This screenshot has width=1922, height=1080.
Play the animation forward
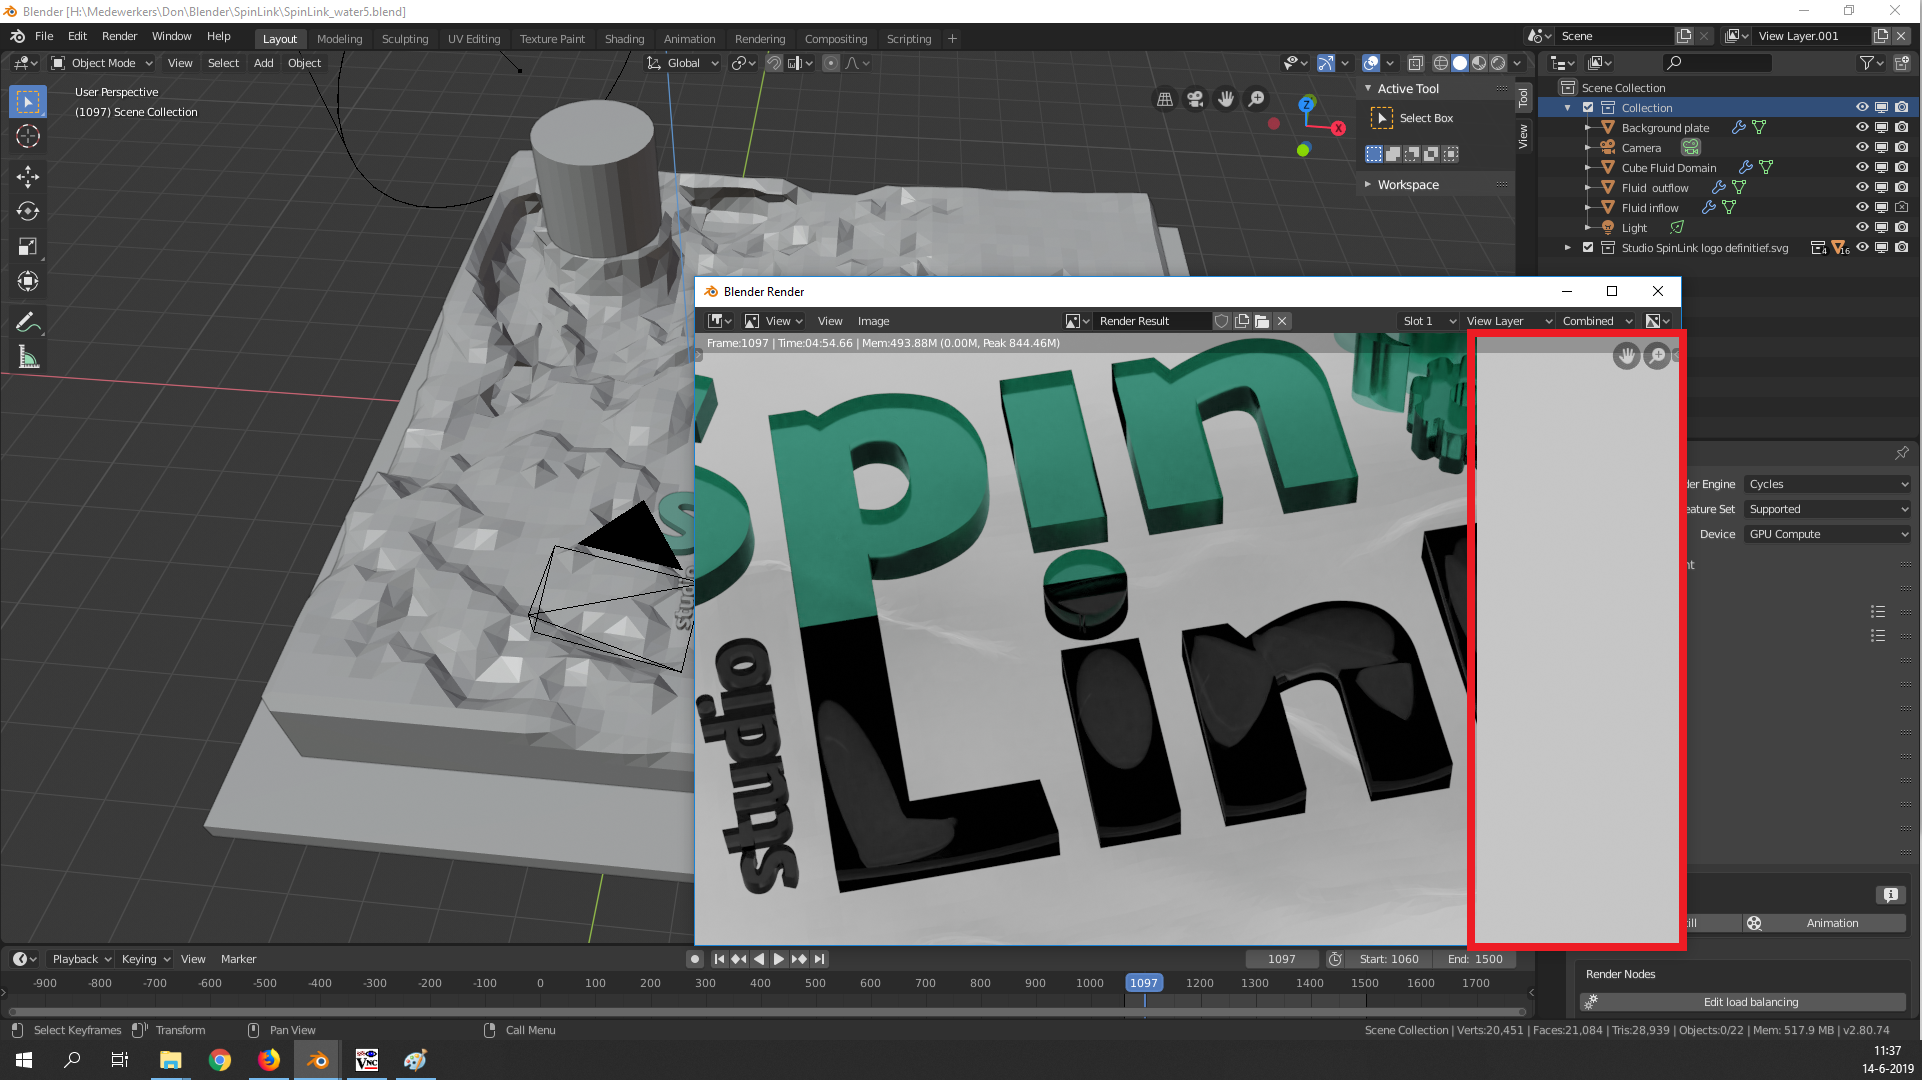pyautogui.click(x=779, y=959)
